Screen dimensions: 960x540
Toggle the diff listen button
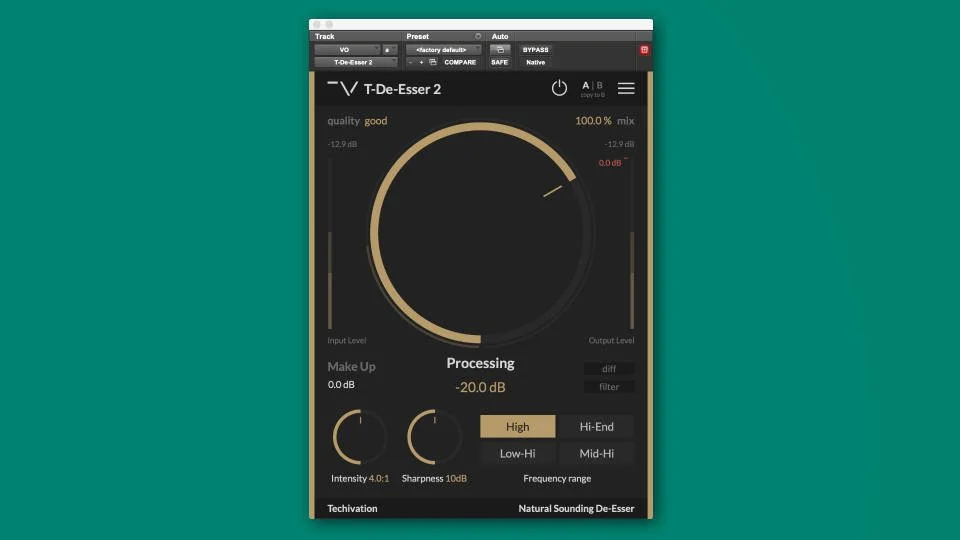tap(609, 369)
